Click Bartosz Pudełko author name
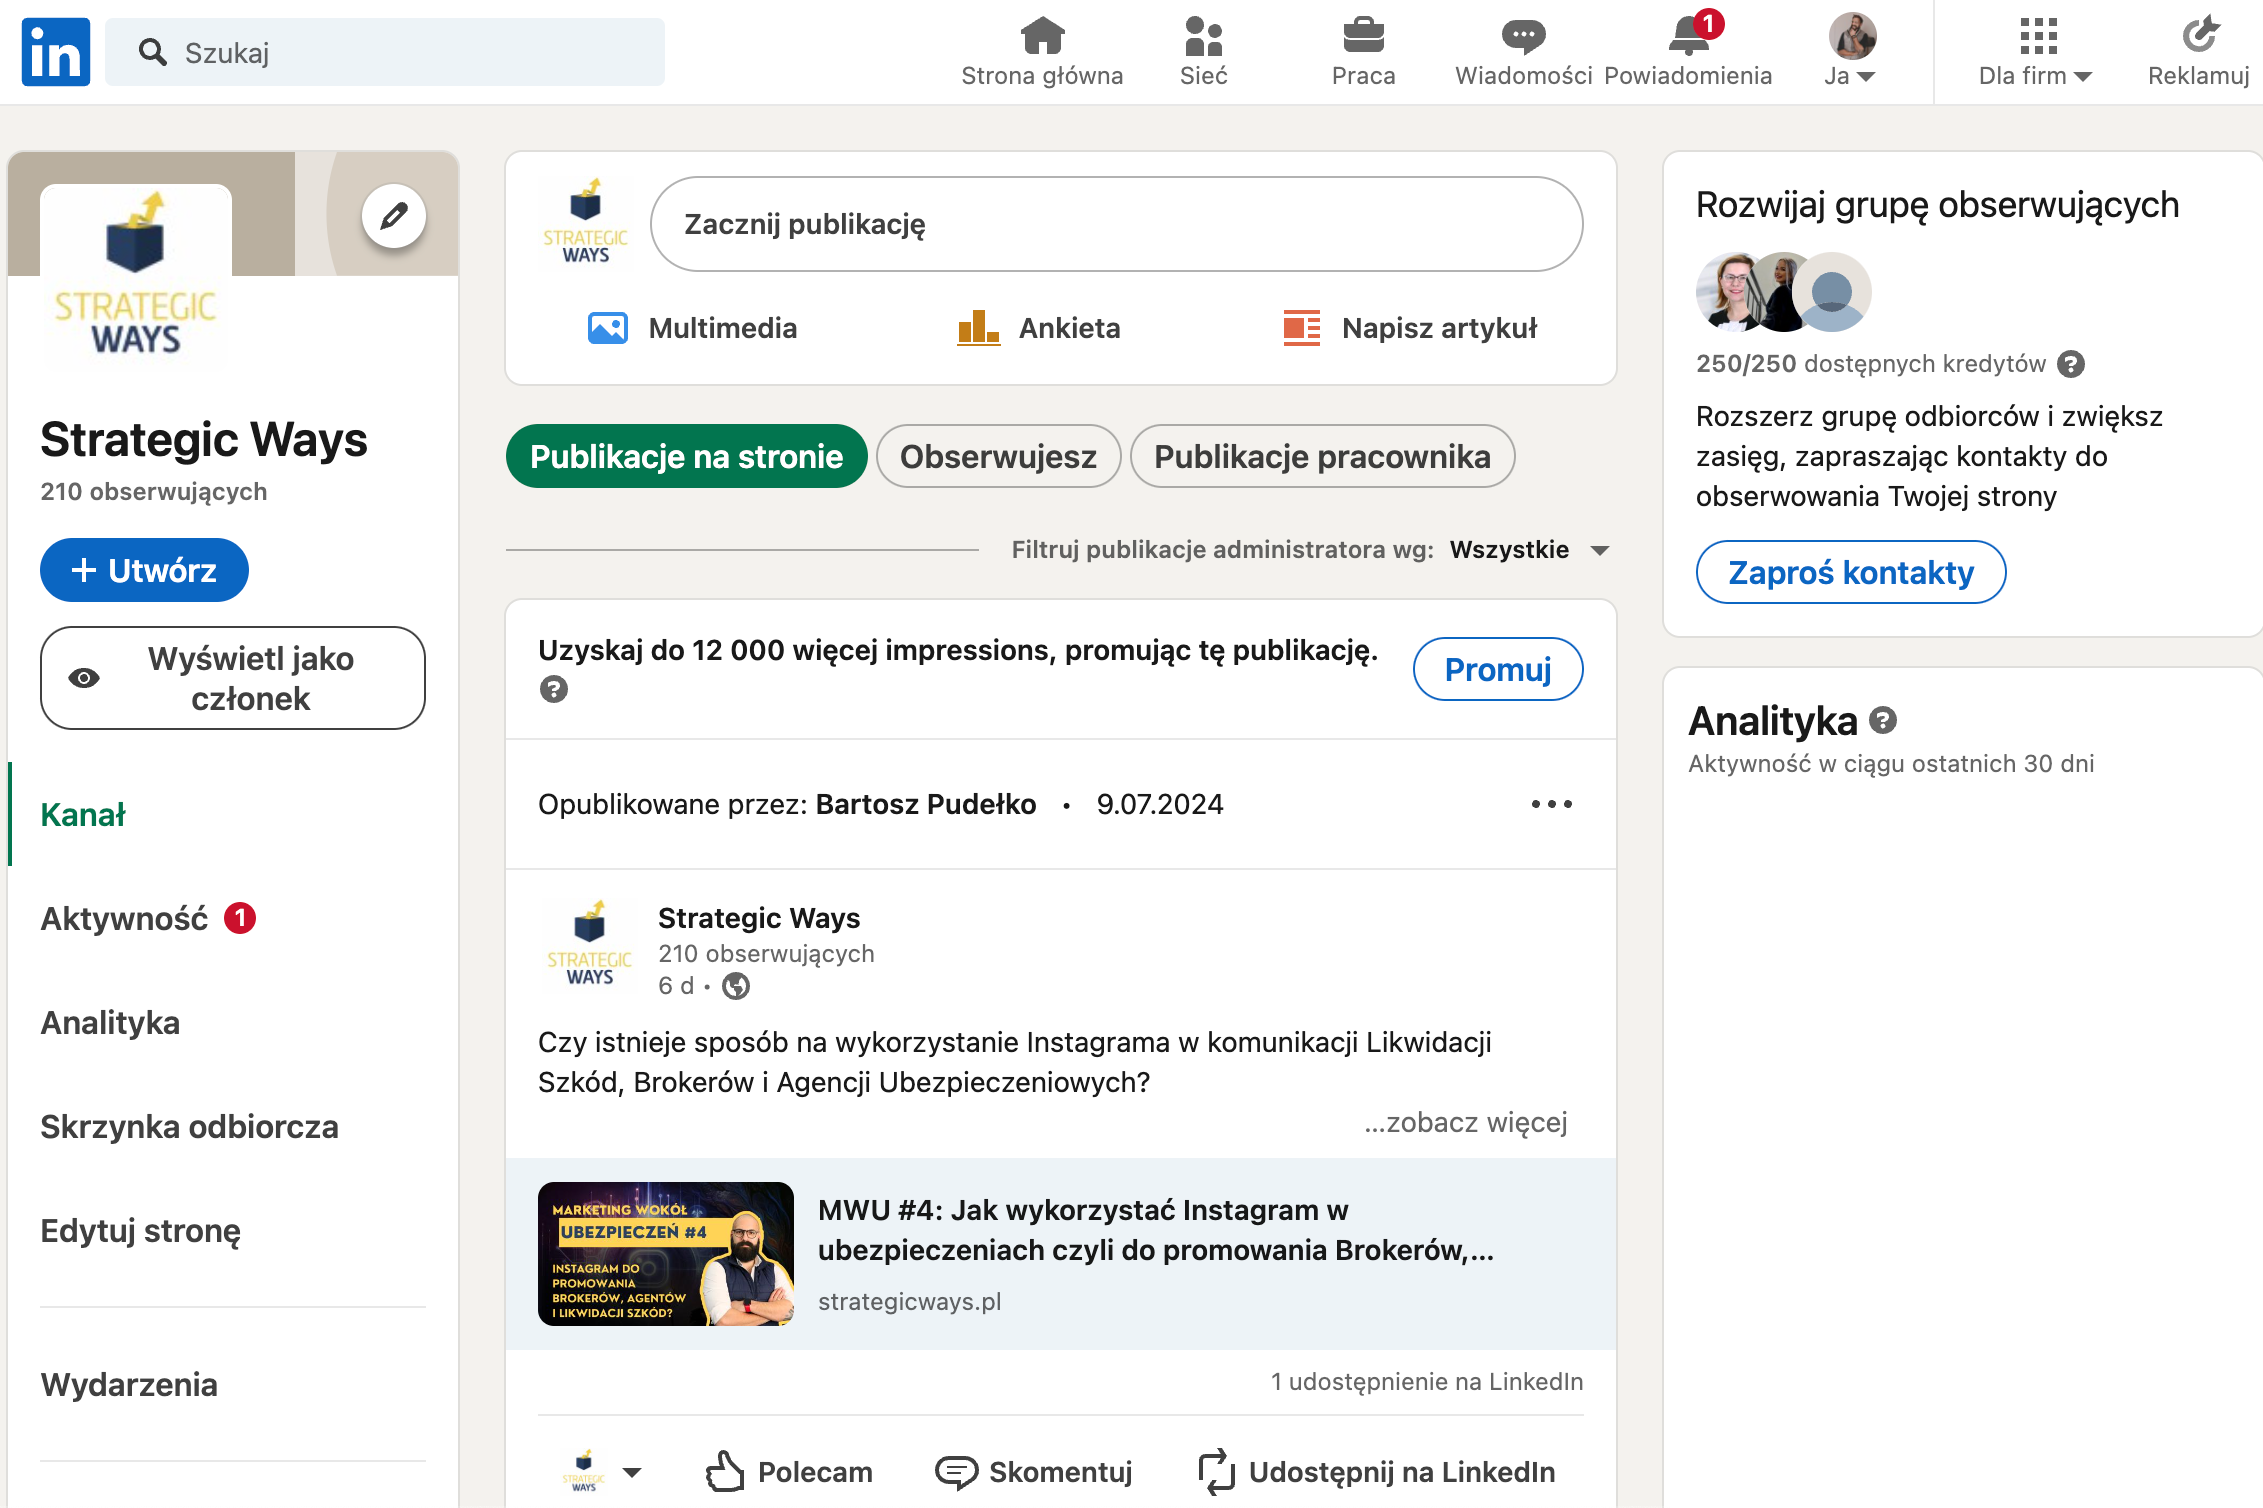This screenshot has width=2263, height=1508. tap(925, 804)
